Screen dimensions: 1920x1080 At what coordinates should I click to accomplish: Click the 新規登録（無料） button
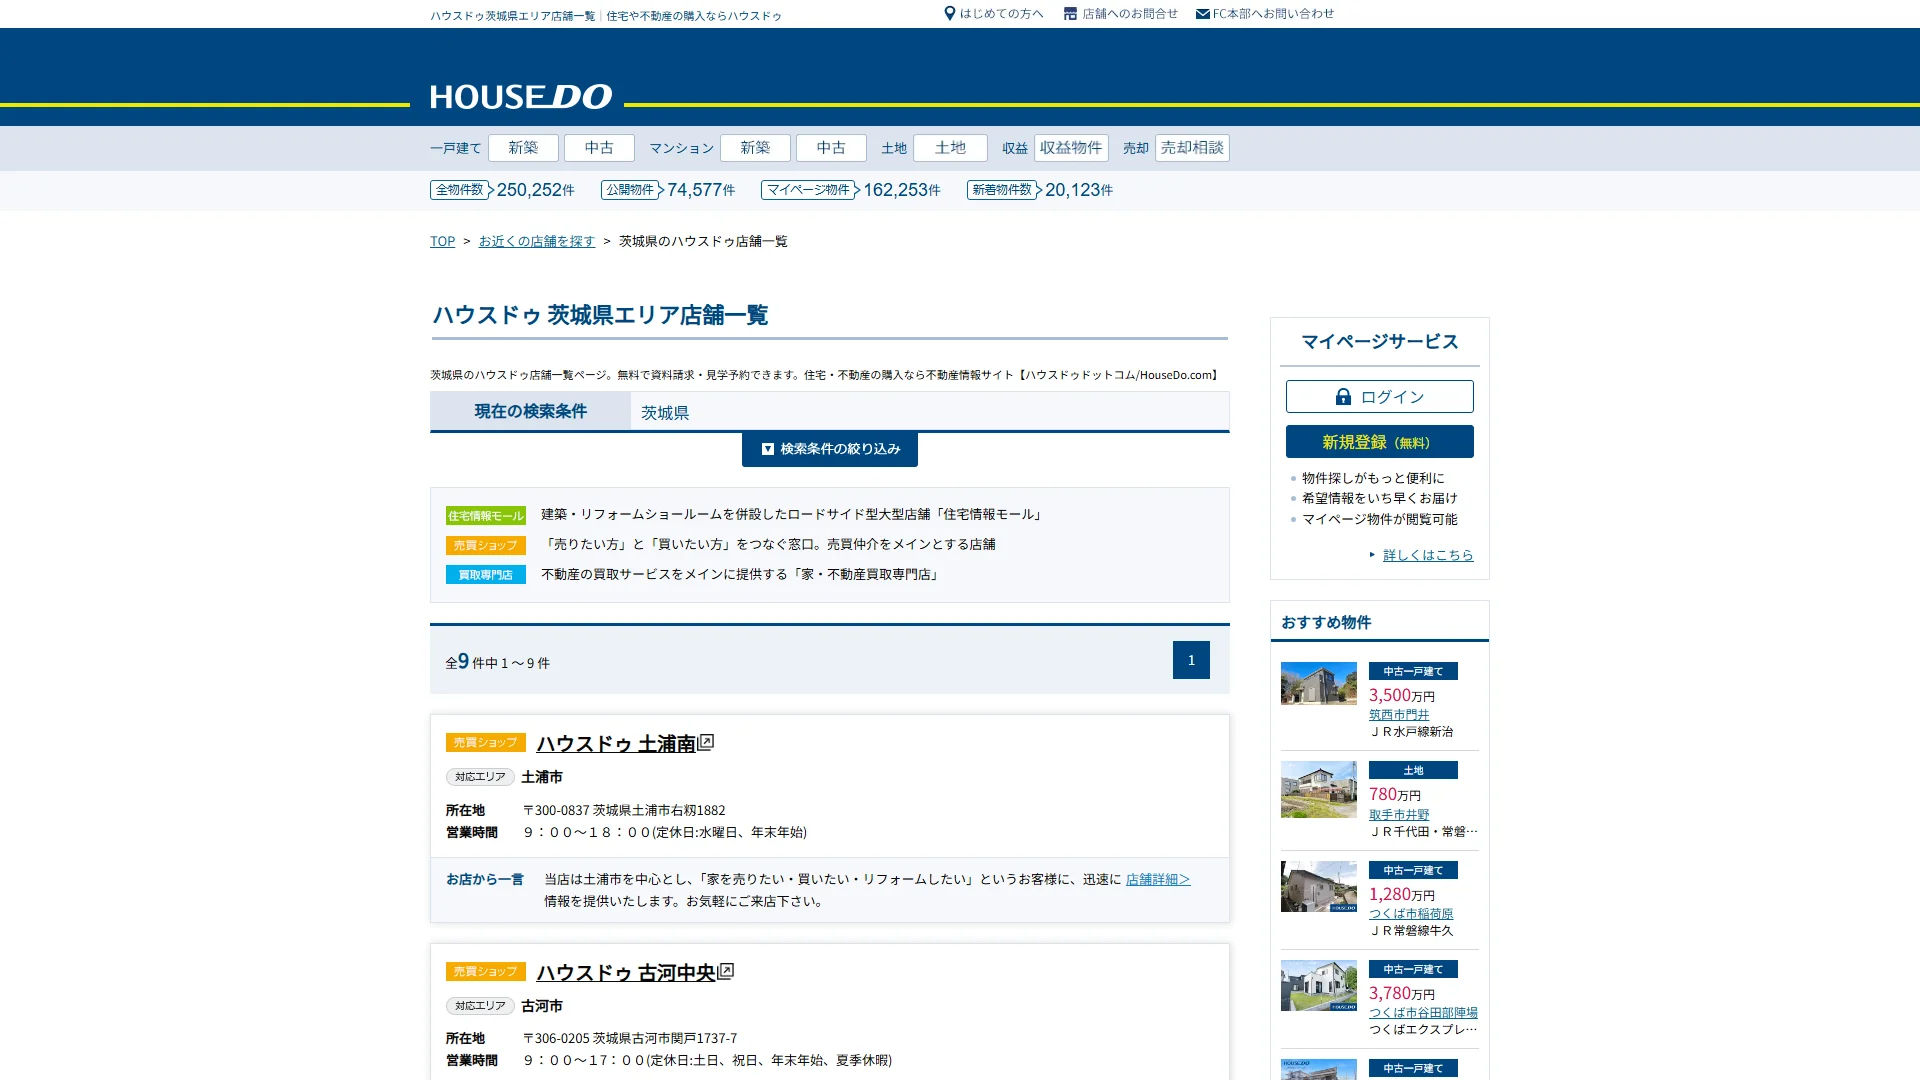click(x=1380, y=442)
